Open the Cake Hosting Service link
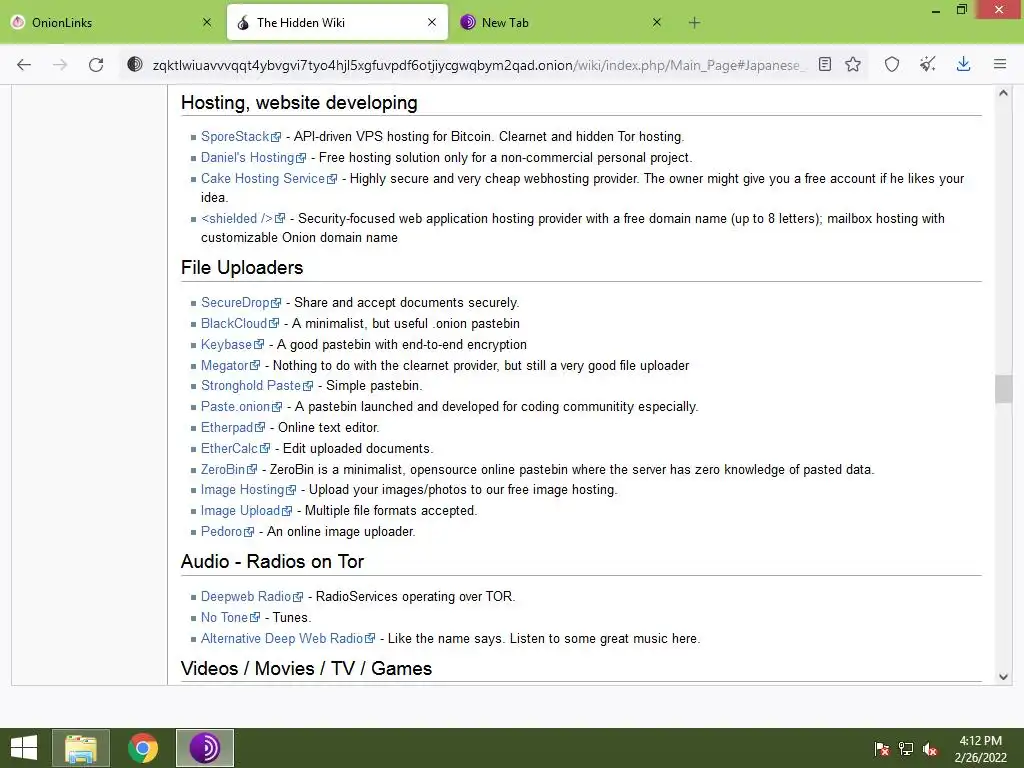 point(268,178)
